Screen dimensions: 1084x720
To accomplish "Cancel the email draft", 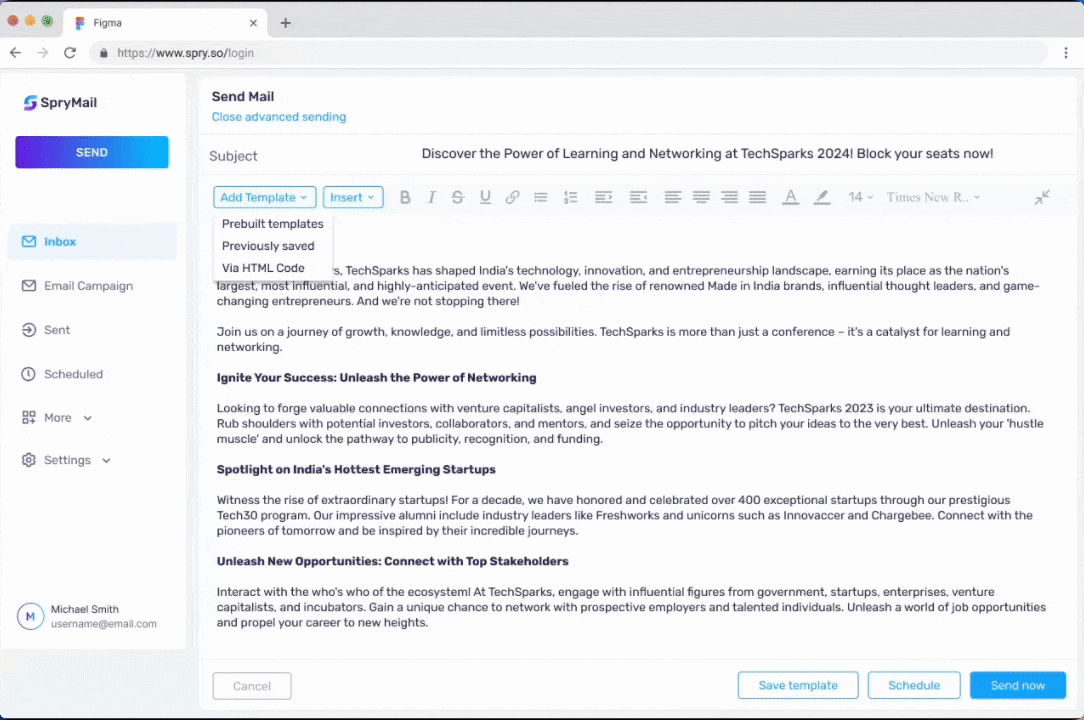I will click(x=252, y=686).
